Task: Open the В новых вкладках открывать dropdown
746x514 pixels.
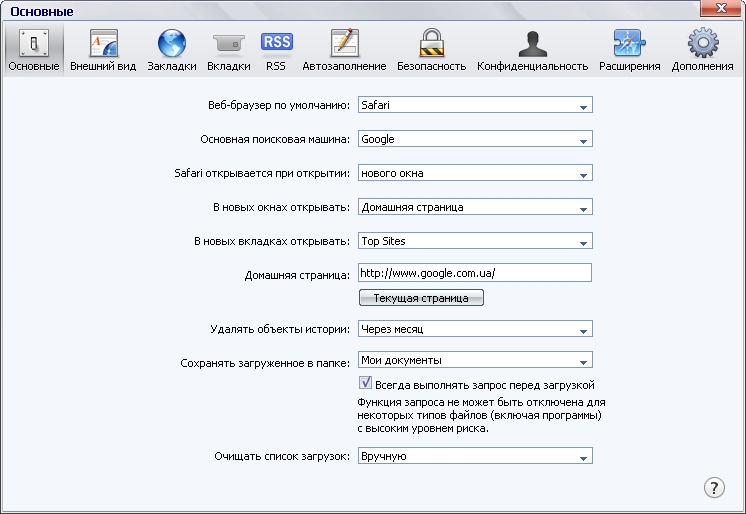Action: pyautogui.click(x=475, y=241)
